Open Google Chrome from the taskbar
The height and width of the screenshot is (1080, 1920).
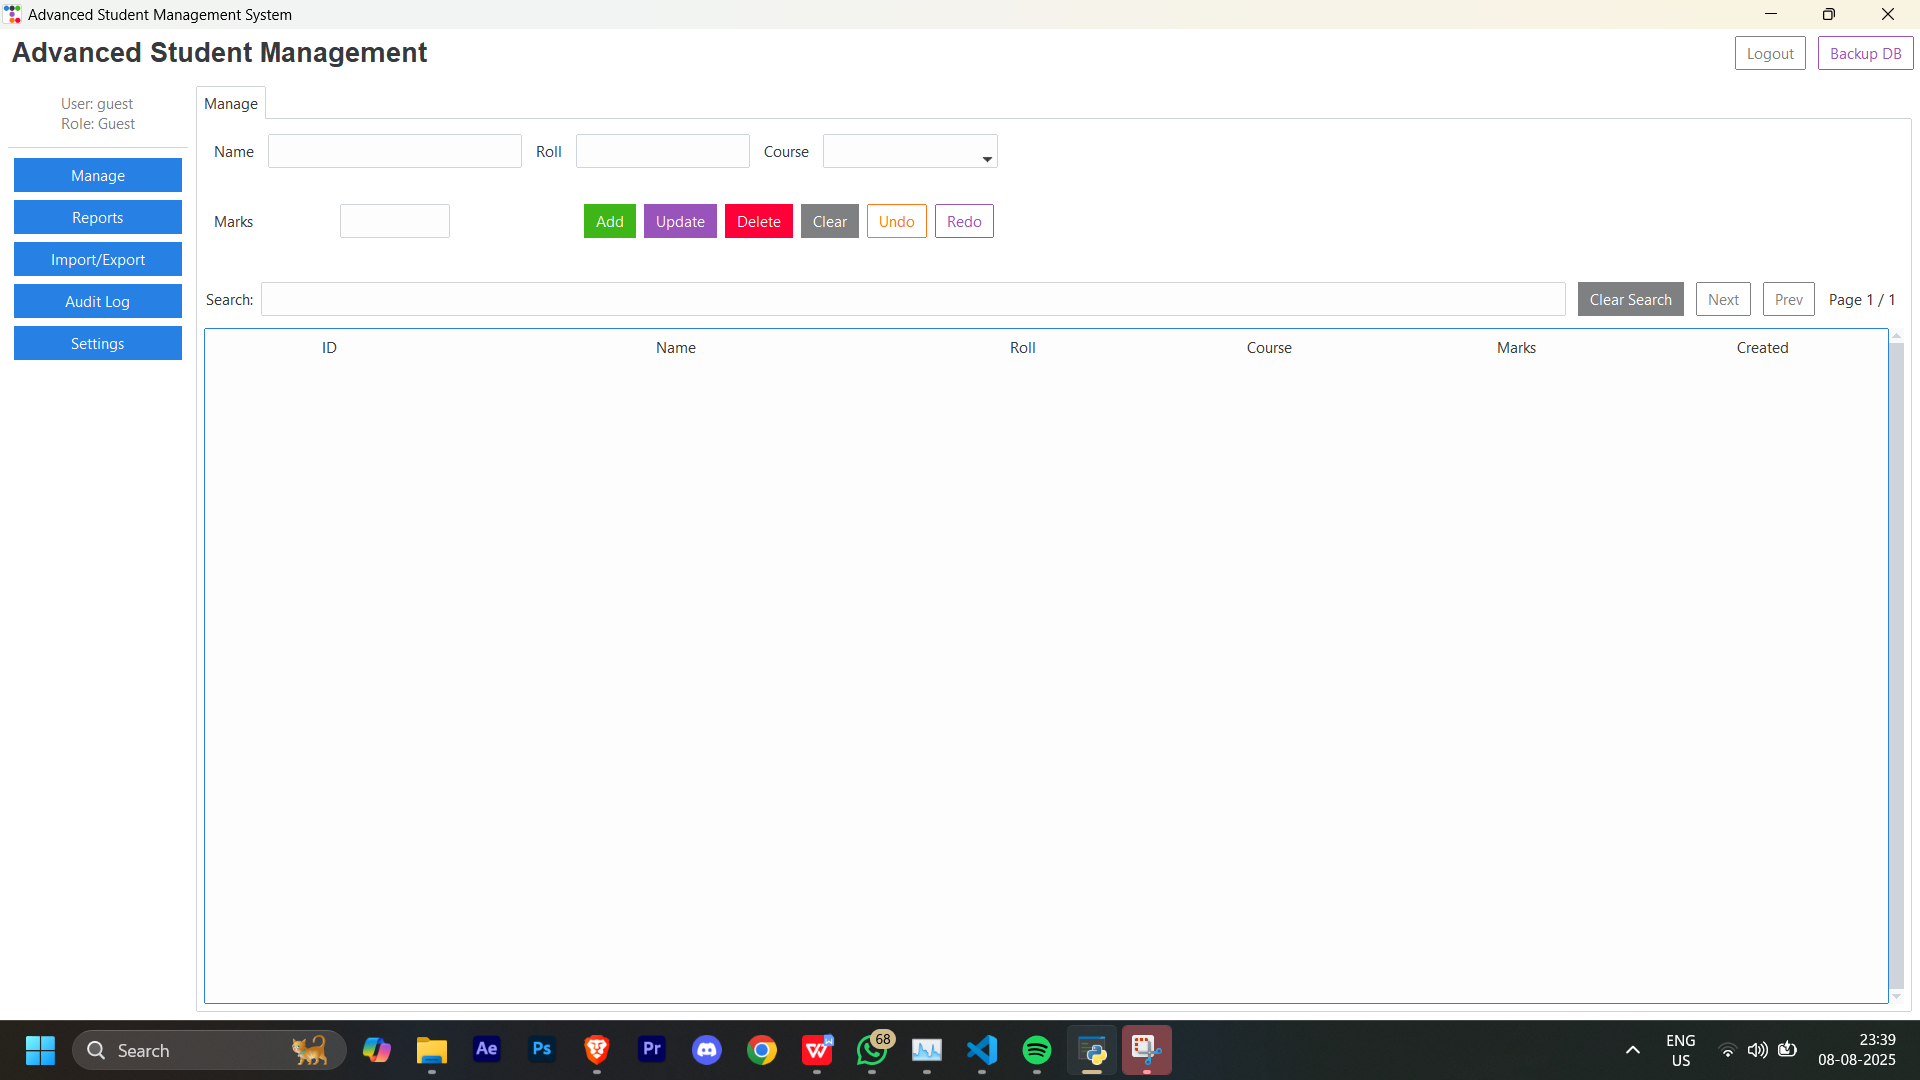click(x=762, y=1050)
